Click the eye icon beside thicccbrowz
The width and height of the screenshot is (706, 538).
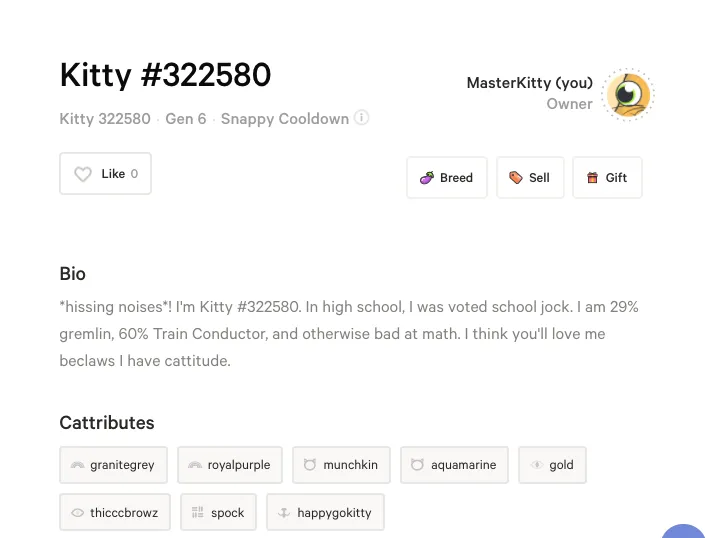(77, 513)
